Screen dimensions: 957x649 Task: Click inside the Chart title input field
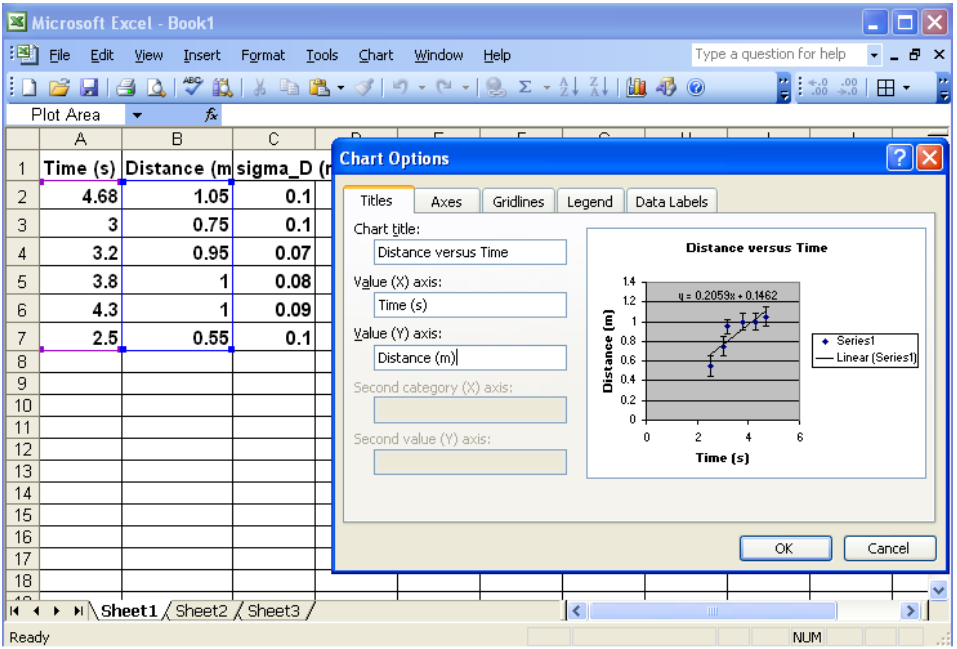469,252
